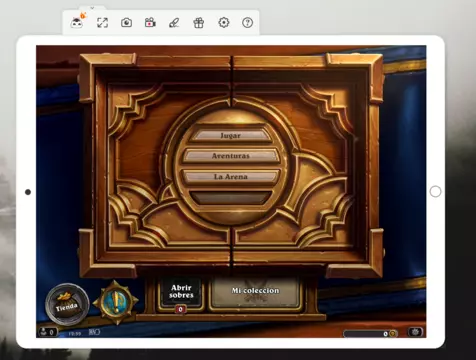Image resolution: width=476 pixels, height=360 pixels.
Task: Open help via question mark icon
Action: (248, 23)
